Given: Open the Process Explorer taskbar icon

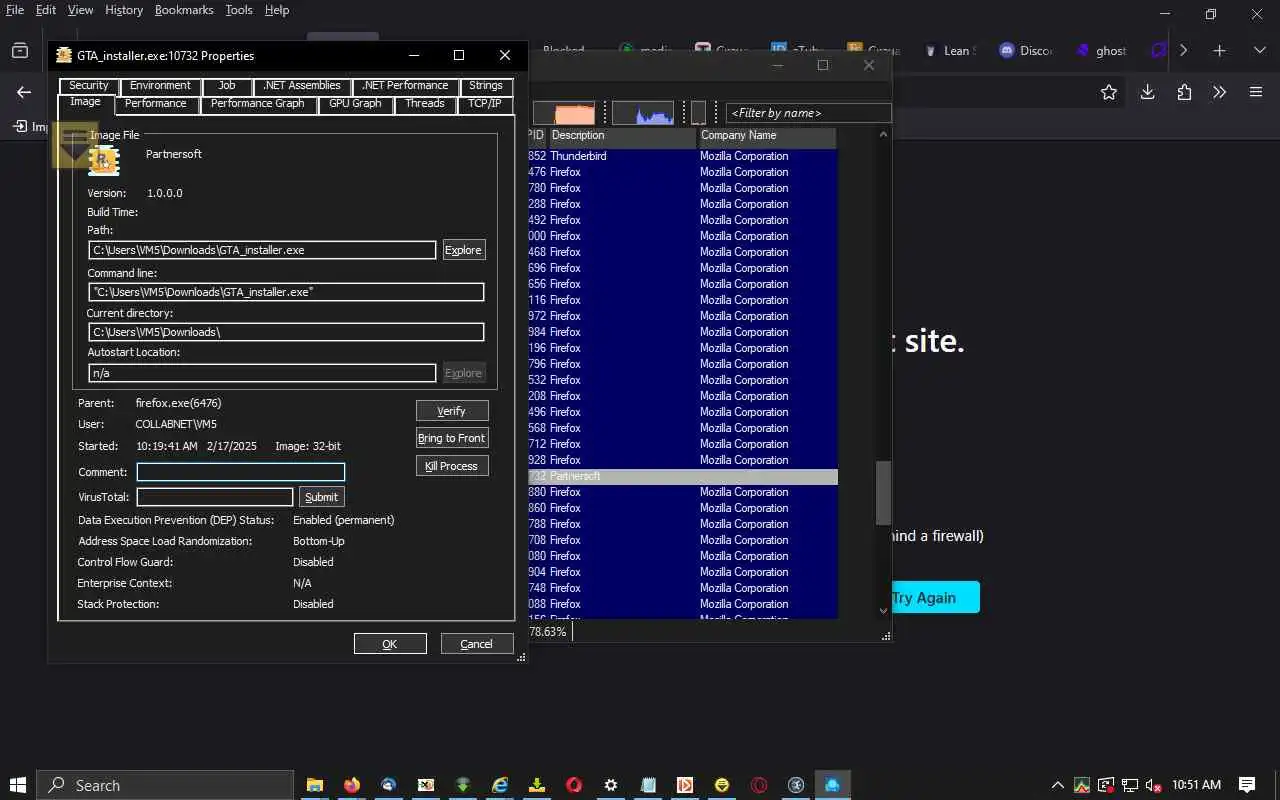Looking at the screenshot, I should pos(832,785).
